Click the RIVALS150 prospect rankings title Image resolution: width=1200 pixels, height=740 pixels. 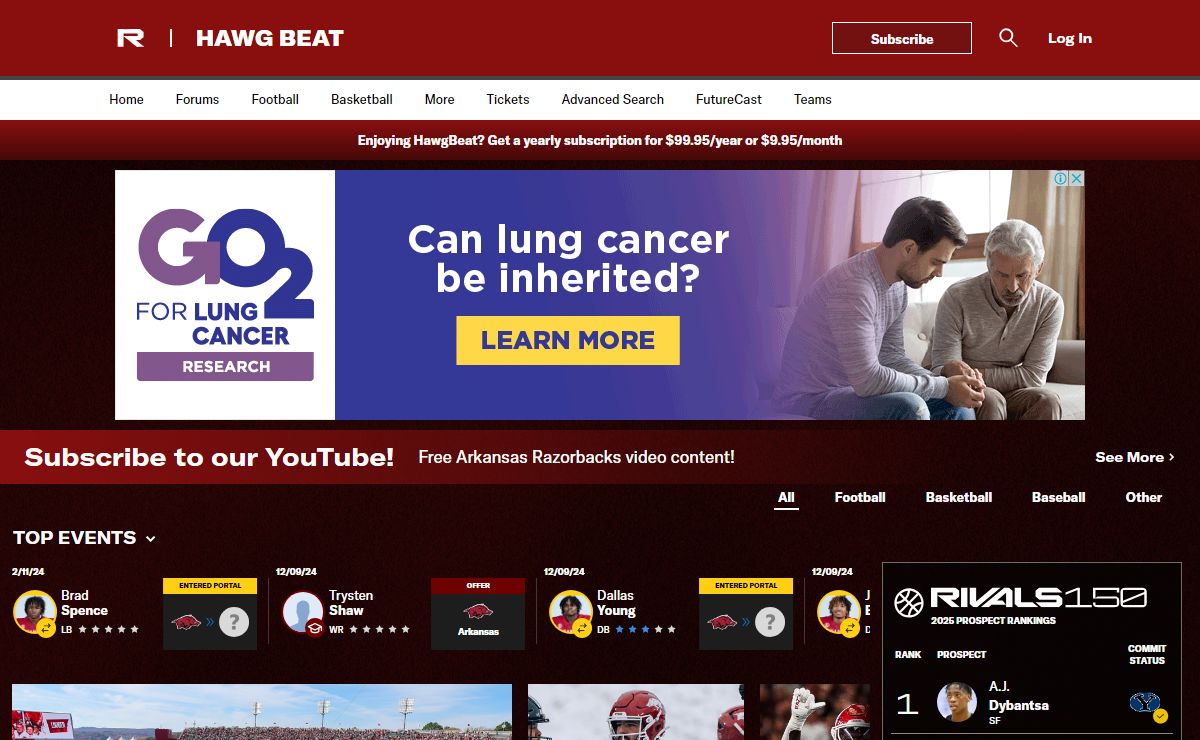tap(1038, 598)
